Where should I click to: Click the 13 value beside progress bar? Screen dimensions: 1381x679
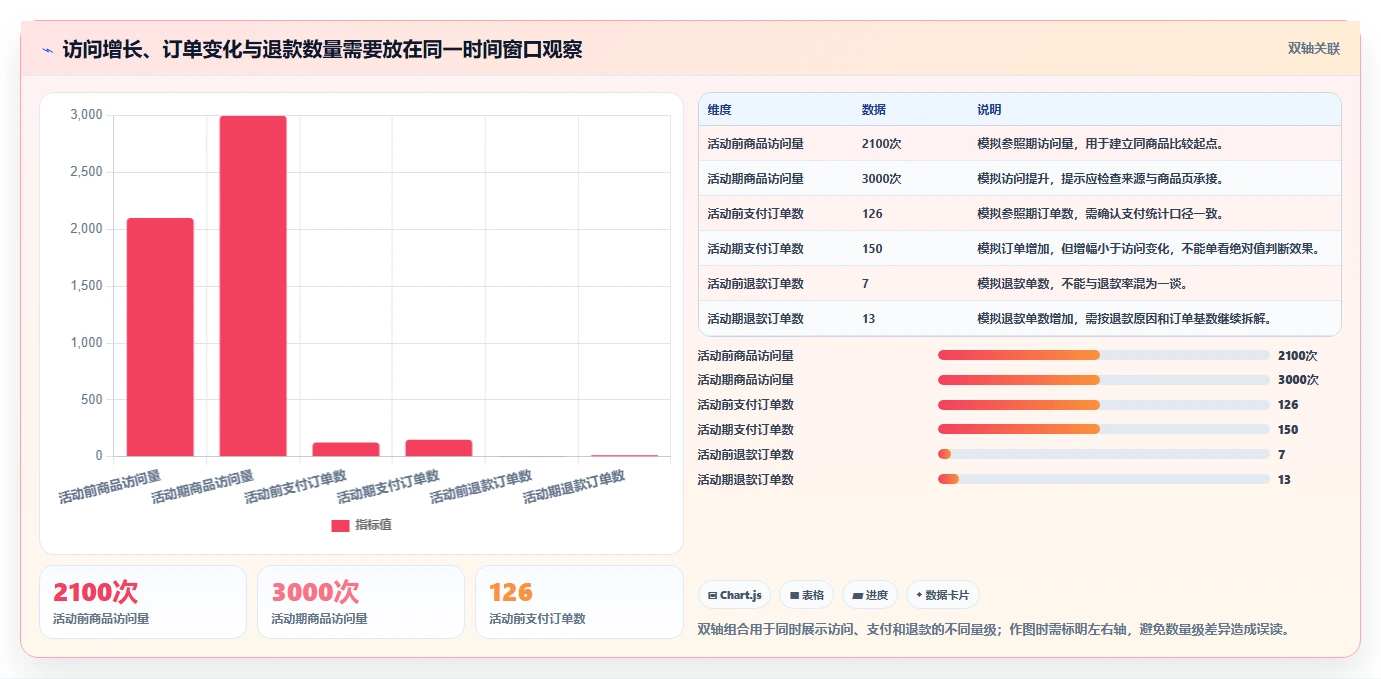1285,480
